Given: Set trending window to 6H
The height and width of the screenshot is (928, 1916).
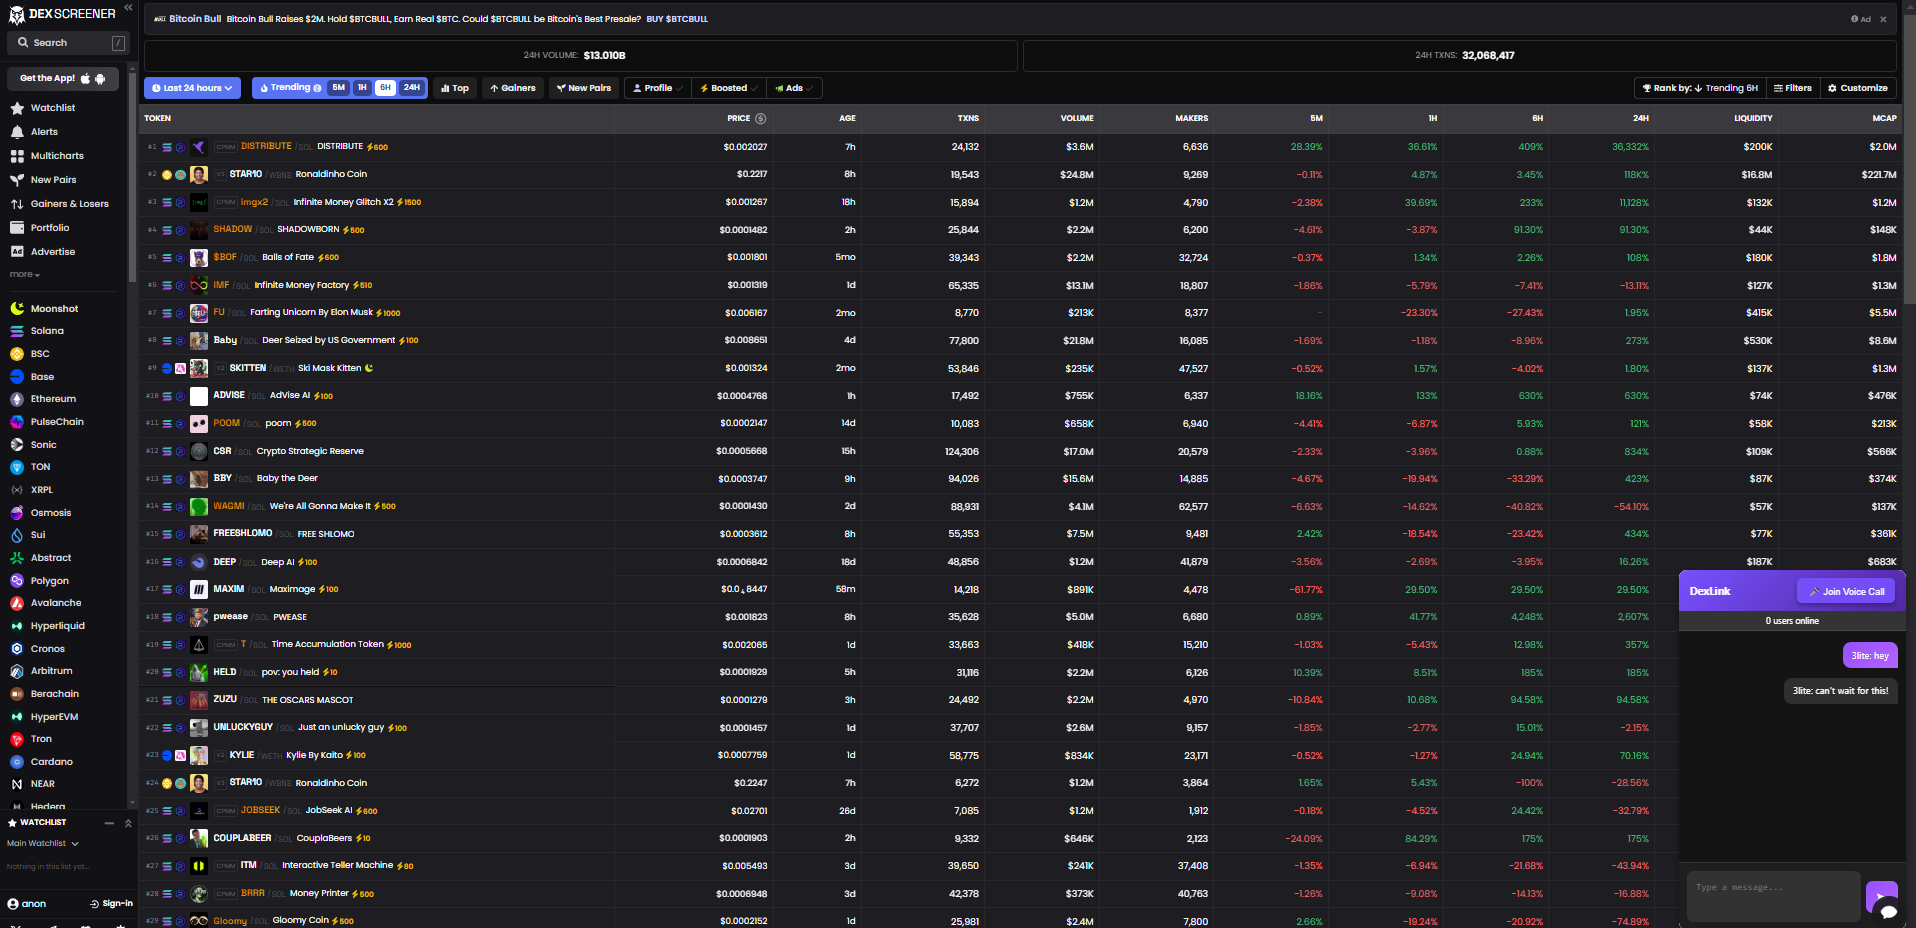Looking at the screenshot, I should click(385, 88).
